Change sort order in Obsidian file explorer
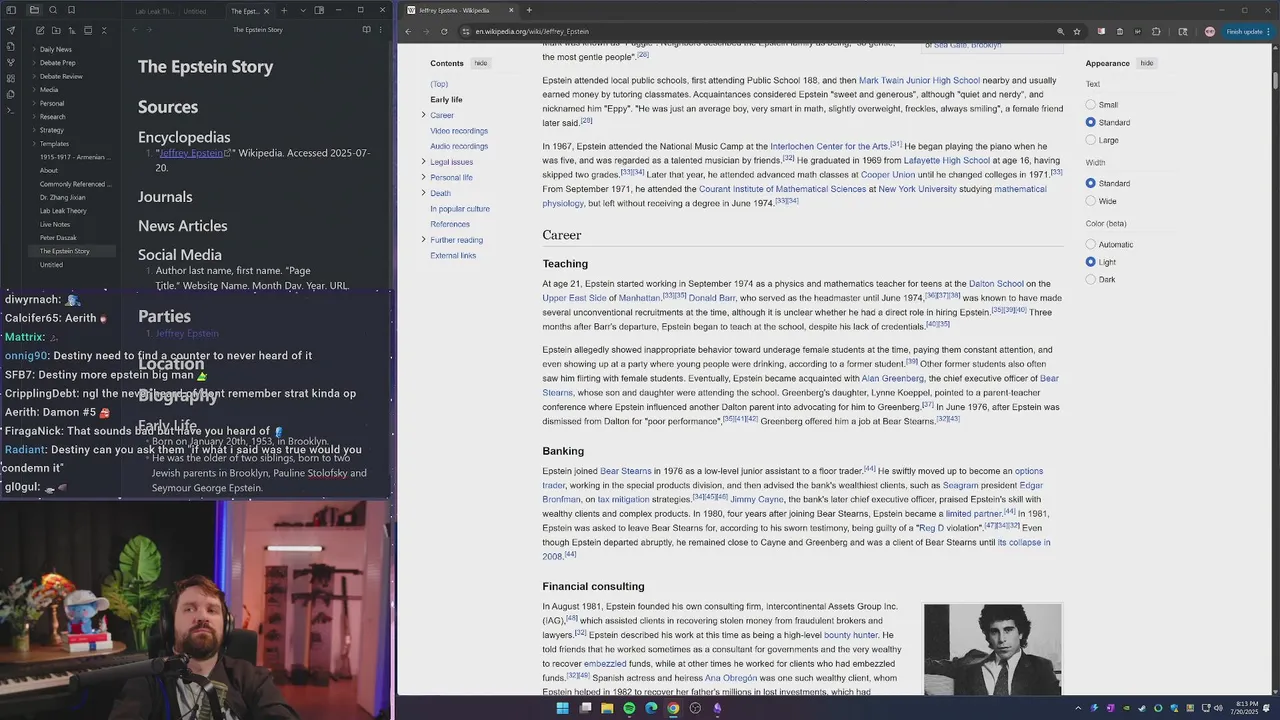 (x=72, y=30)
